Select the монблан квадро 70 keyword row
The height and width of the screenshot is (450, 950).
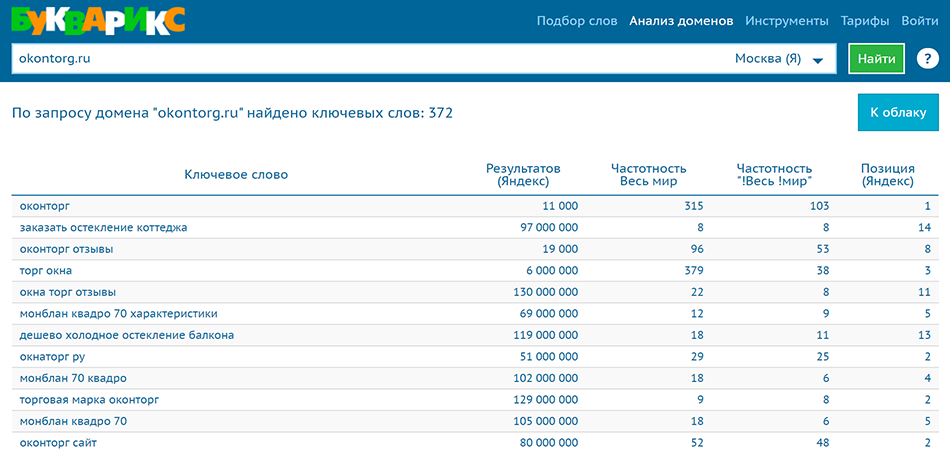click(475, 422)
